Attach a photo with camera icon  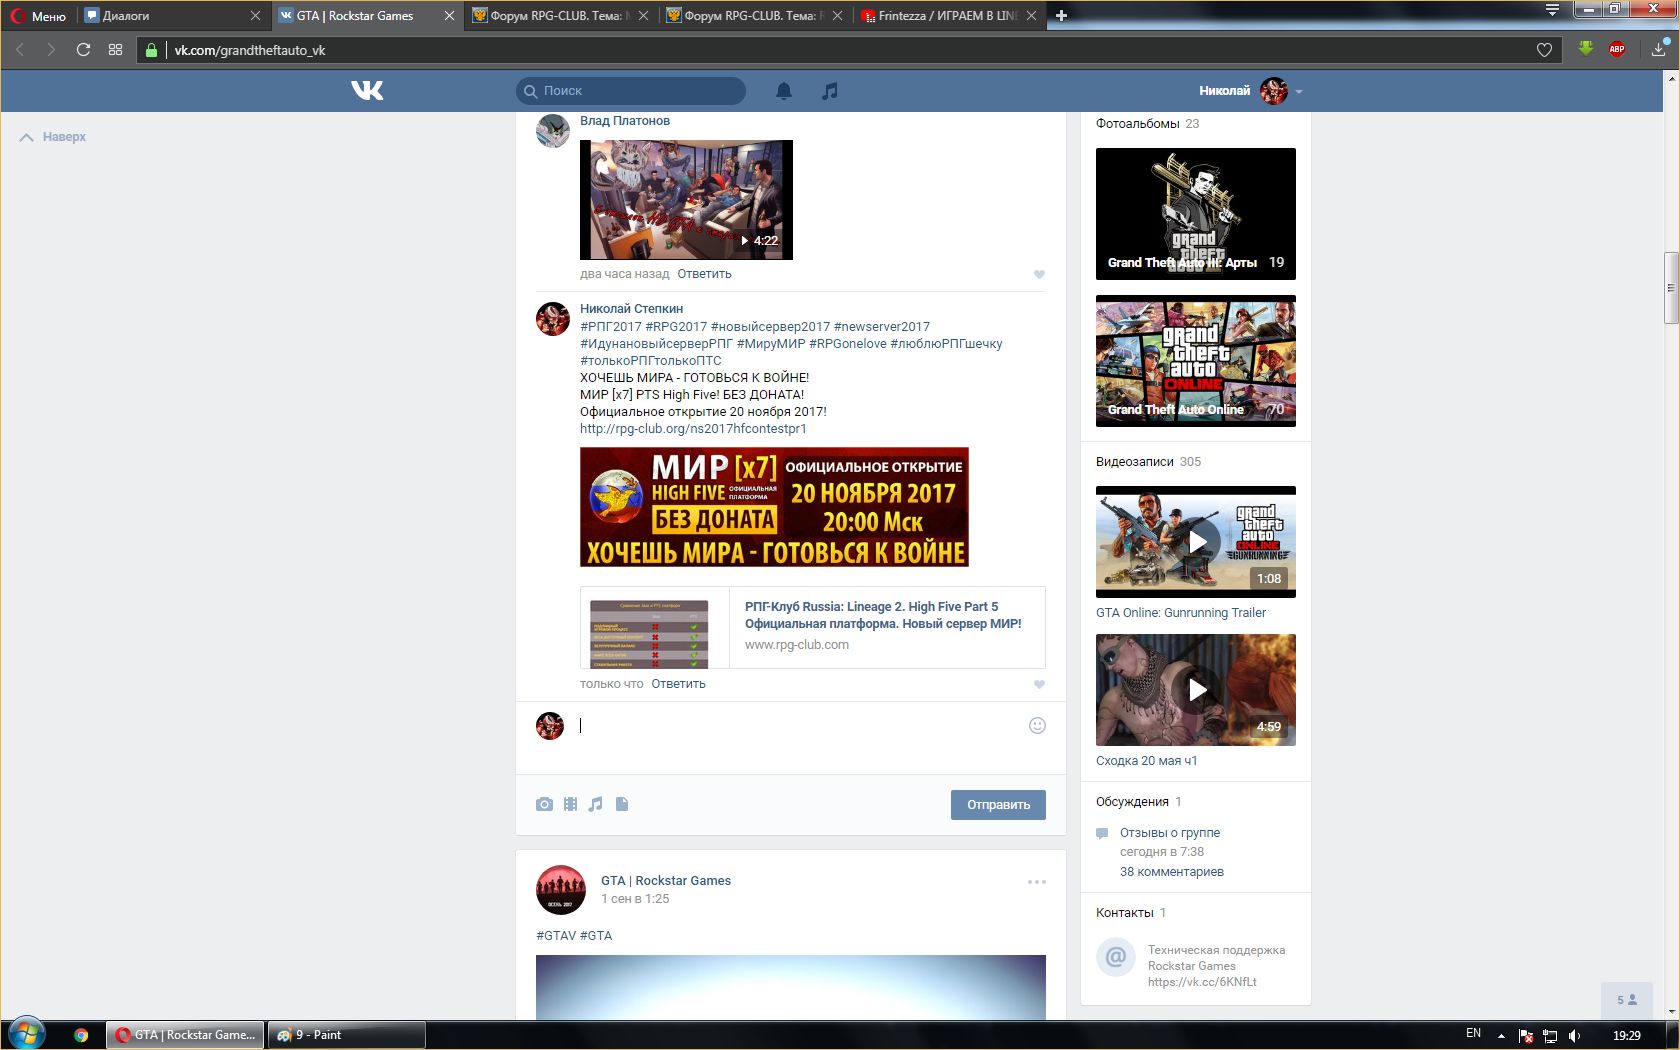[544, 804]
